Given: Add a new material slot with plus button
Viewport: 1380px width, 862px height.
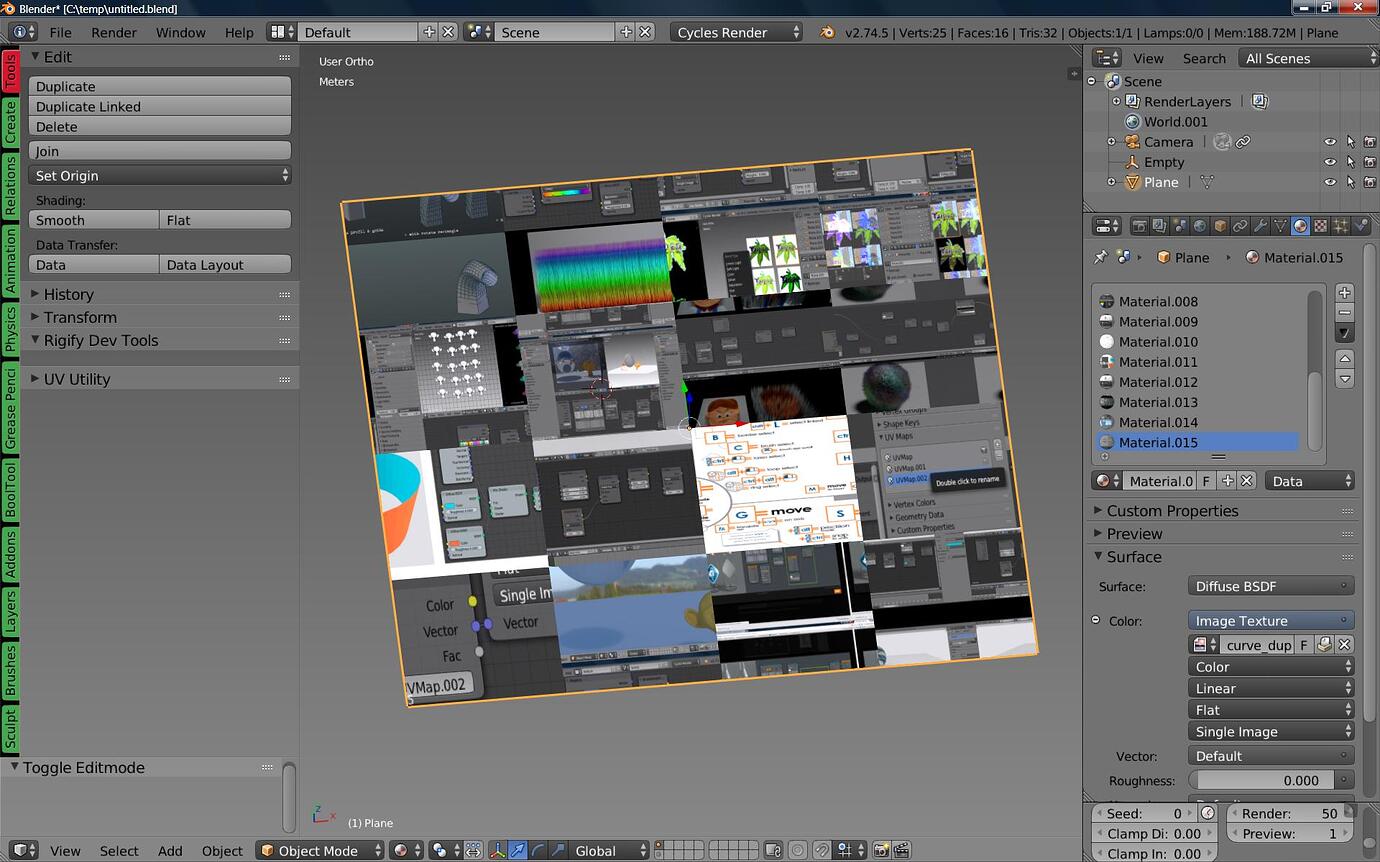Looking at the screenshot, I should tap(1345, 293).
